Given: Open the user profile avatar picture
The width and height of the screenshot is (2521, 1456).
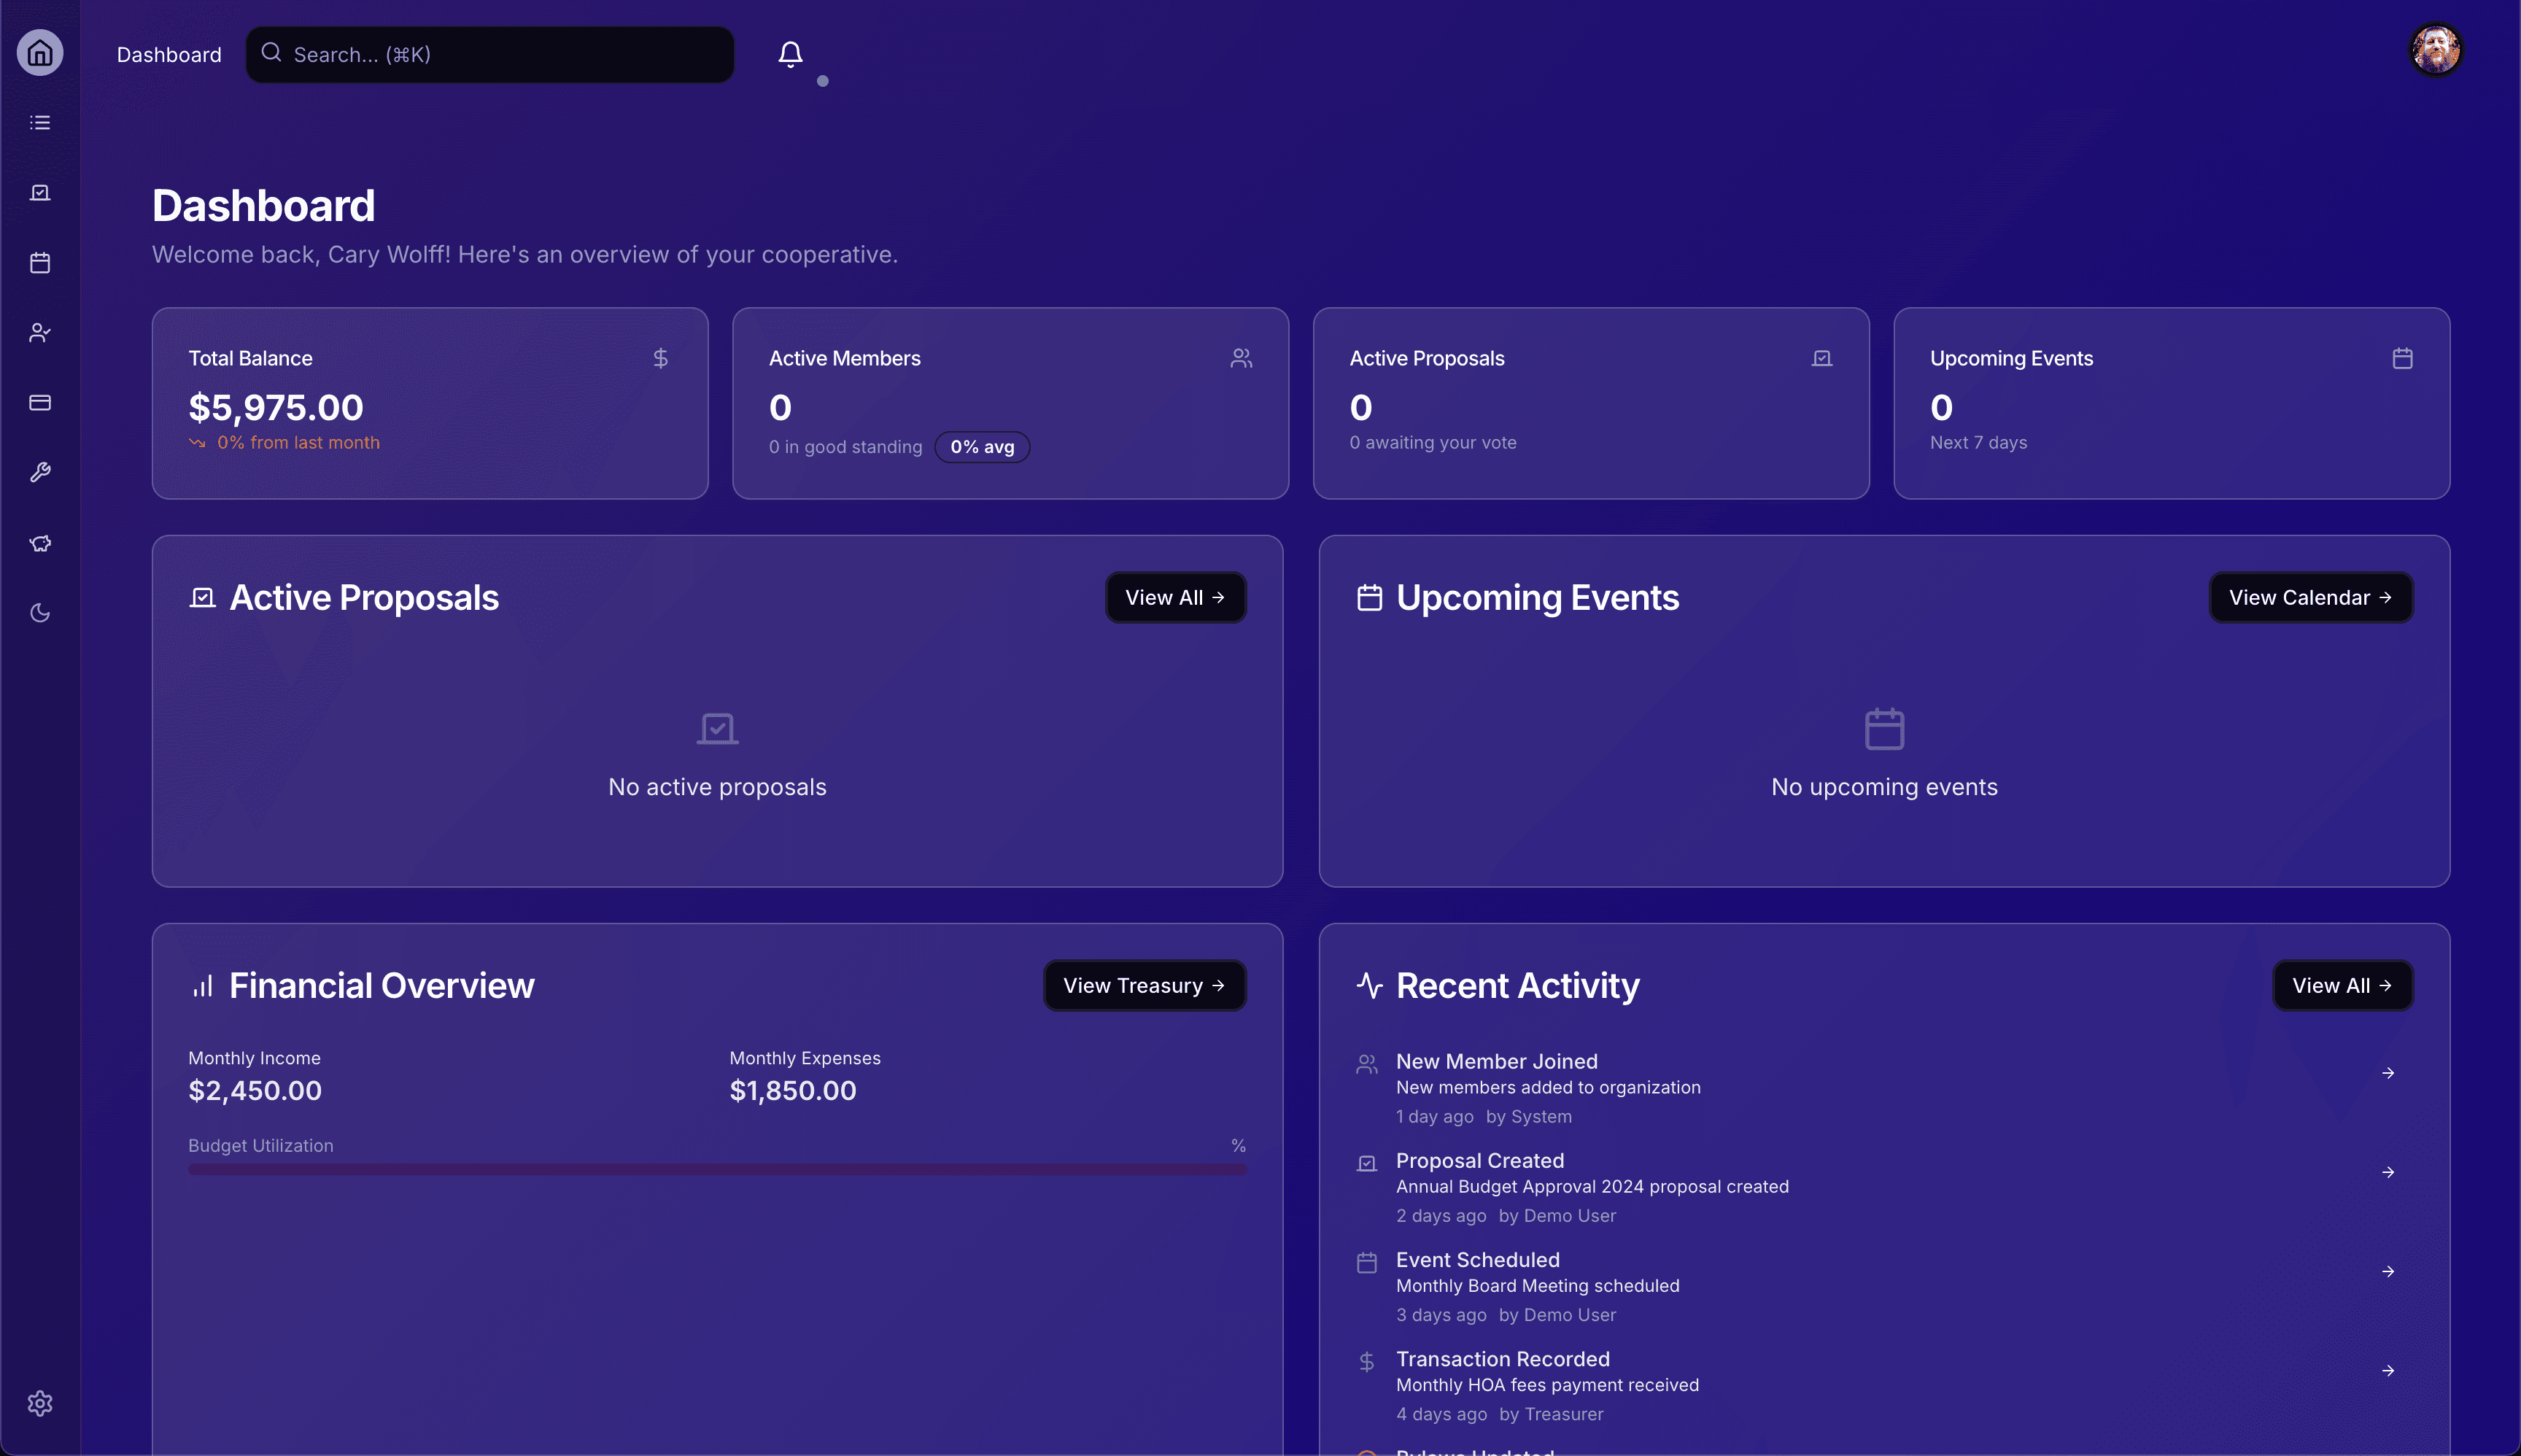Looking at the screenshot, I should click(x=2437, y=48).
